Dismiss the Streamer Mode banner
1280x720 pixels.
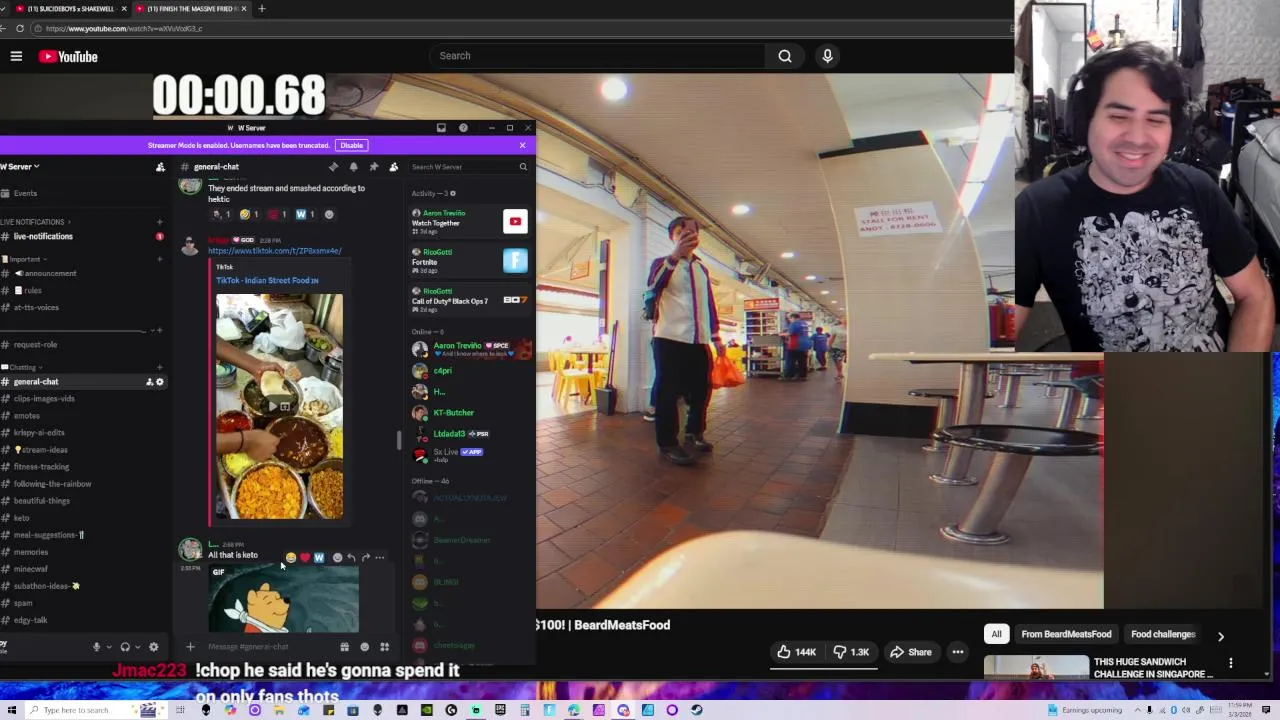coord(522,146)
